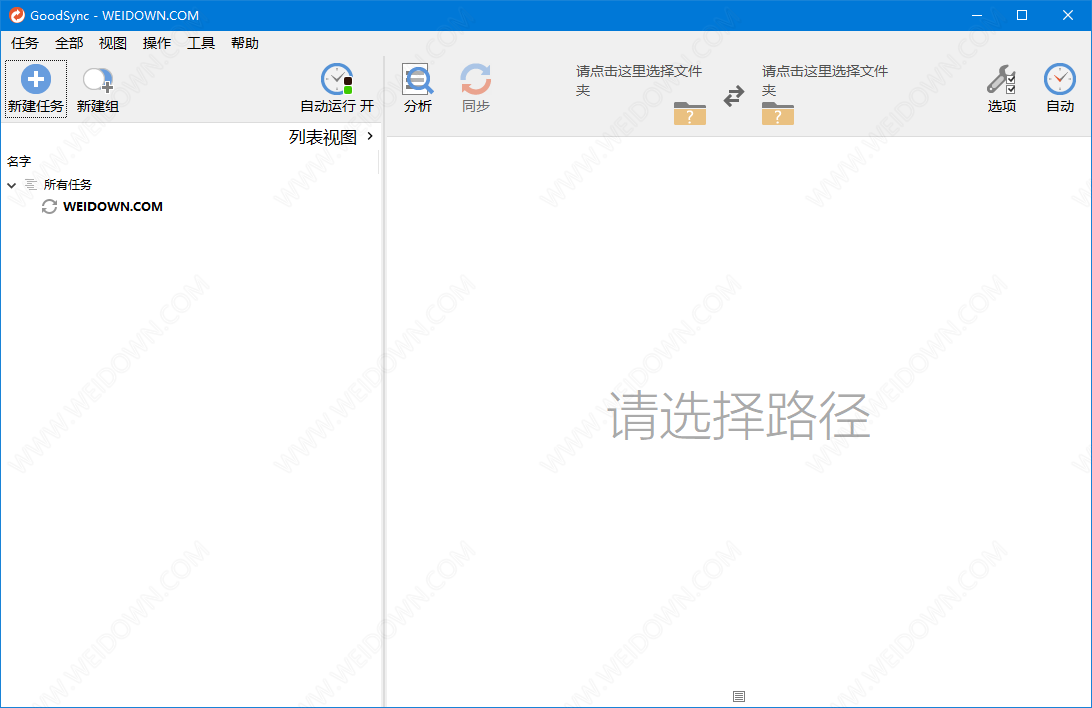Choose the right folder via question-mark folder icon

pyautogui.click(x=778, y=113)
